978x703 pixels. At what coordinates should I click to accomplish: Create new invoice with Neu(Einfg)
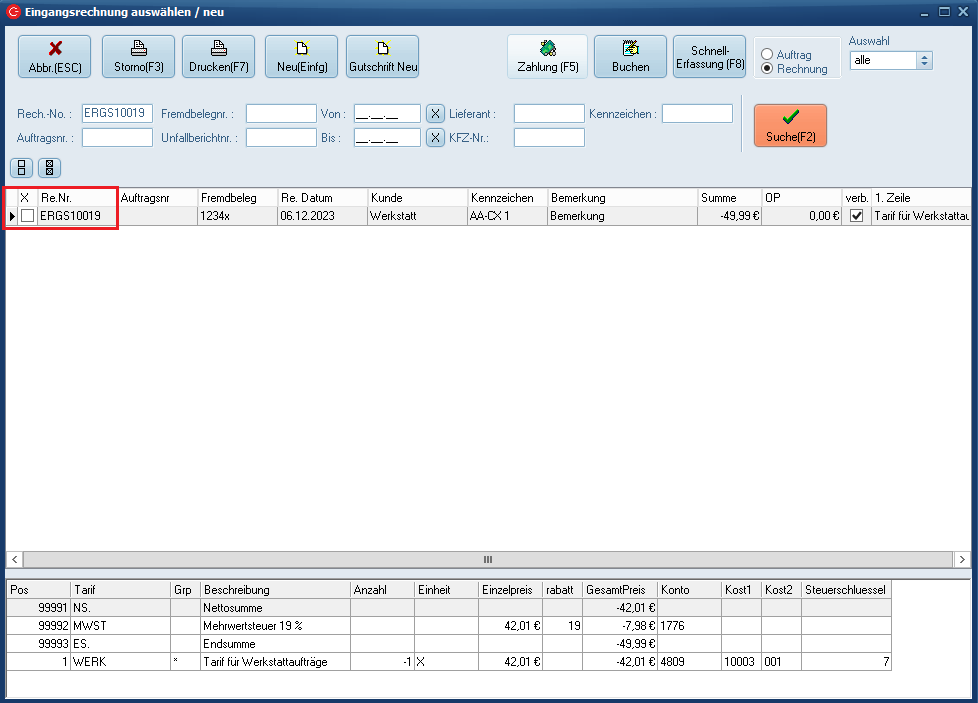(x=301, y=57)
